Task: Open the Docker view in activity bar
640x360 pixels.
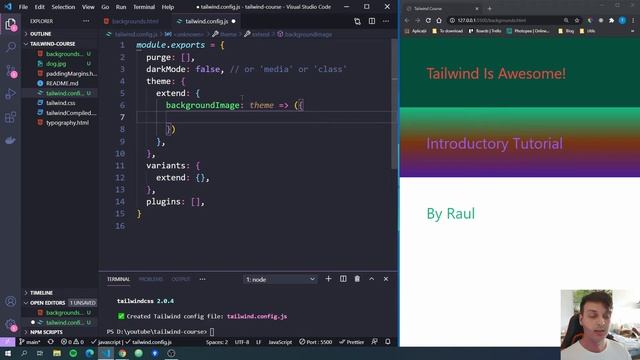Action: pyautogui.click(x=11, y=140)
